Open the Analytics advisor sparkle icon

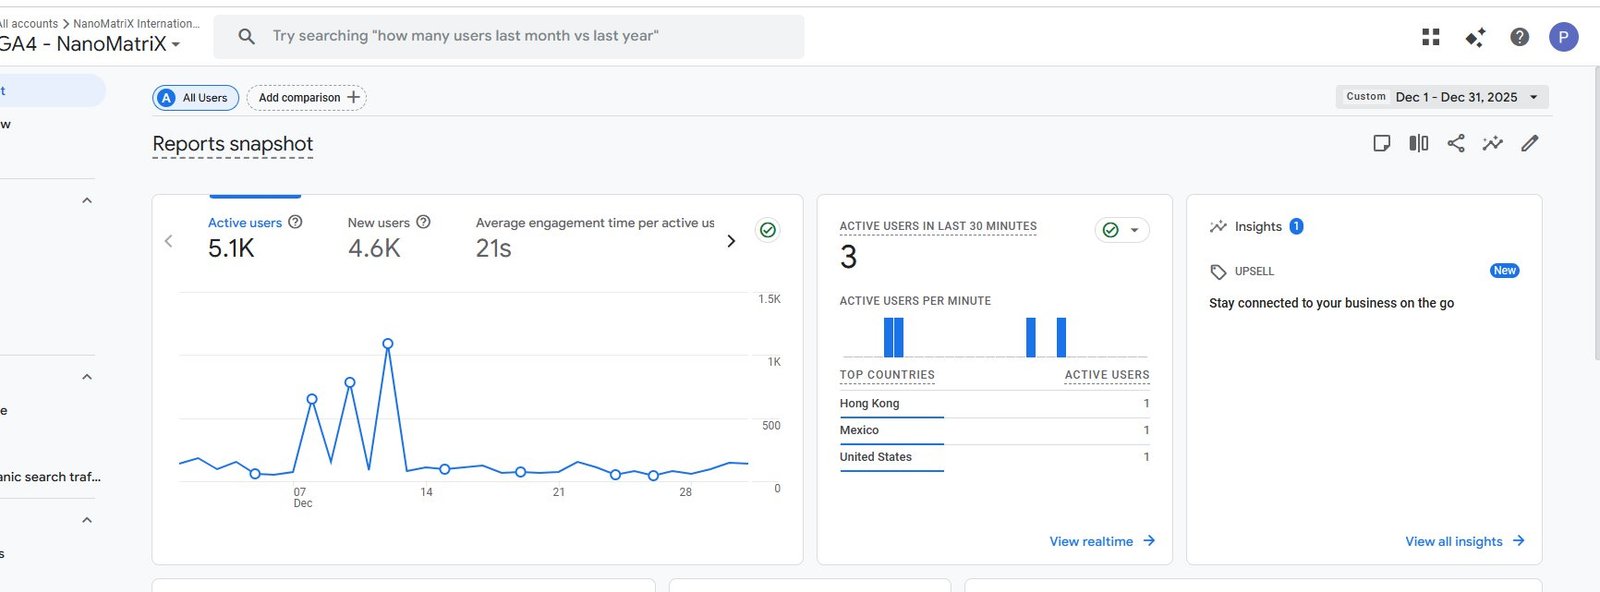(1475, 37)
